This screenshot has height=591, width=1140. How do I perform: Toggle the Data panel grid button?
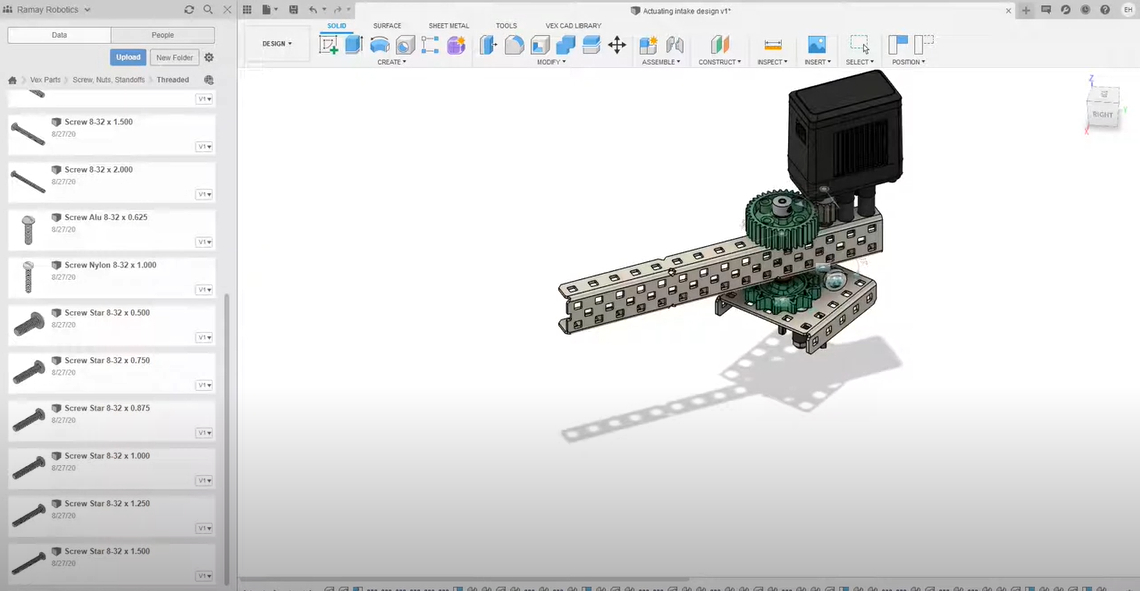(247, 9)
